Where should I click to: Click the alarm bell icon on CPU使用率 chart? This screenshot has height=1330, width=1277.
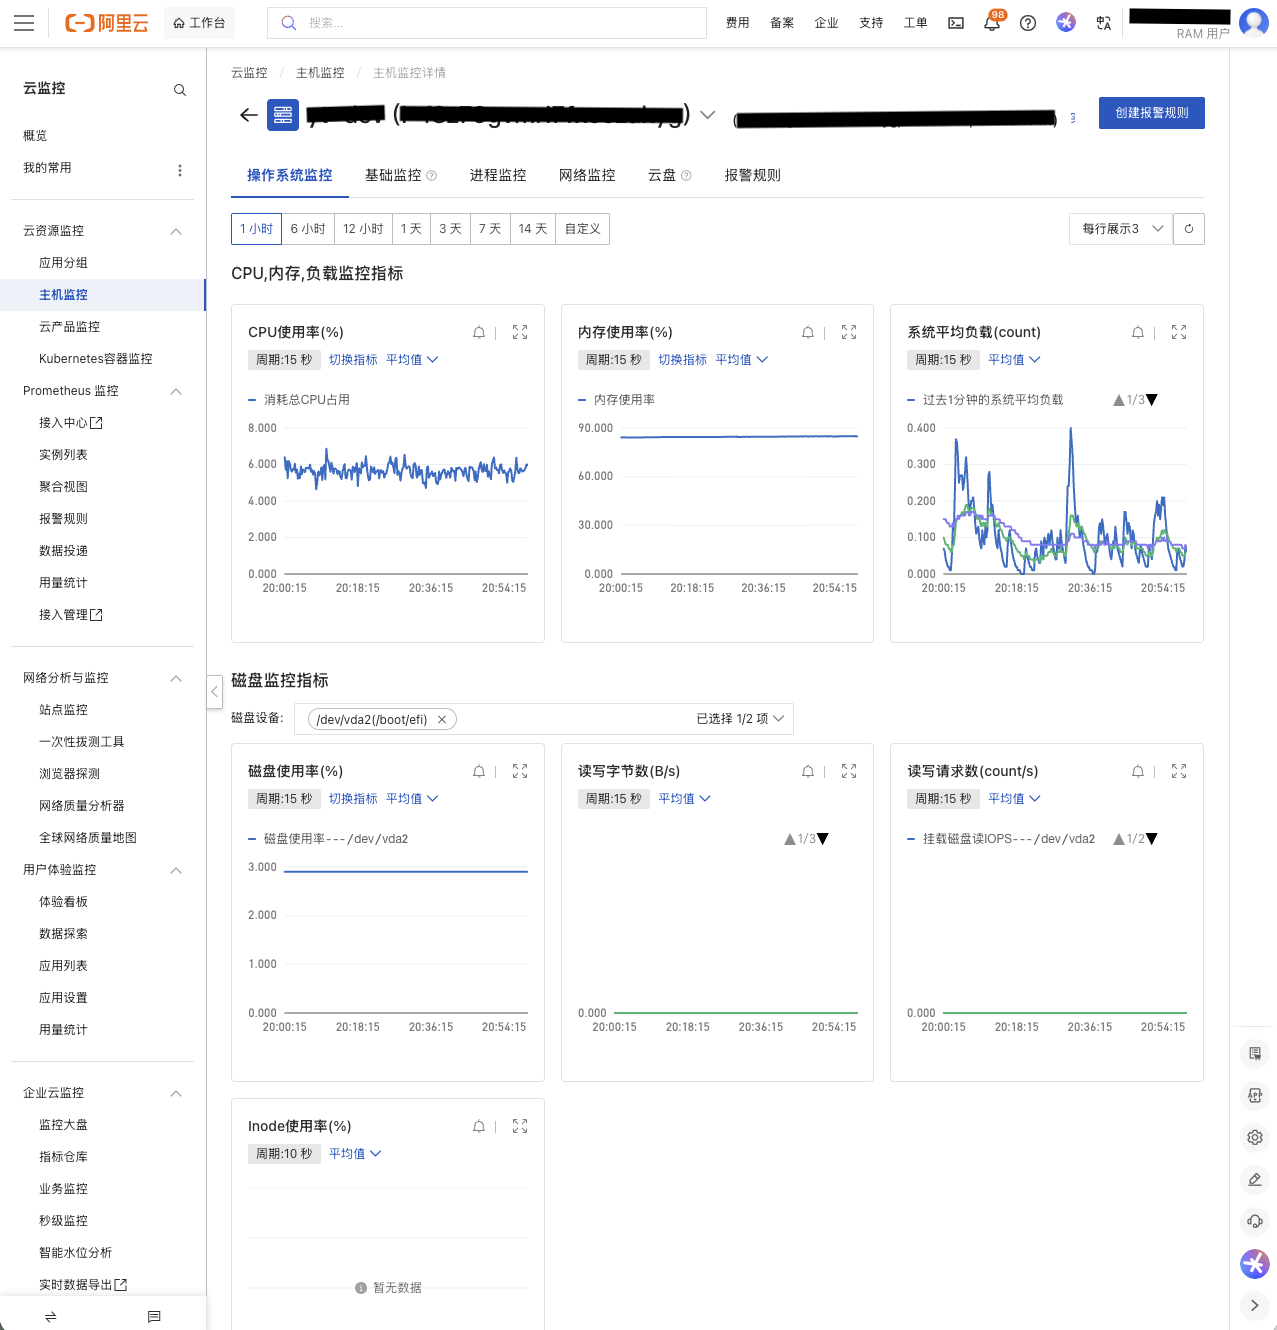click(479, 333)
